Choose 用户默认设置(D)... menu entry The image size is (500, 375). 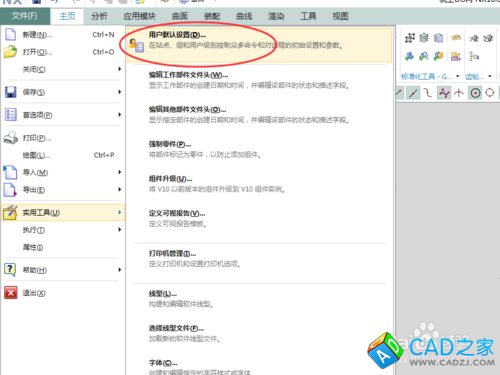(259, 45)
